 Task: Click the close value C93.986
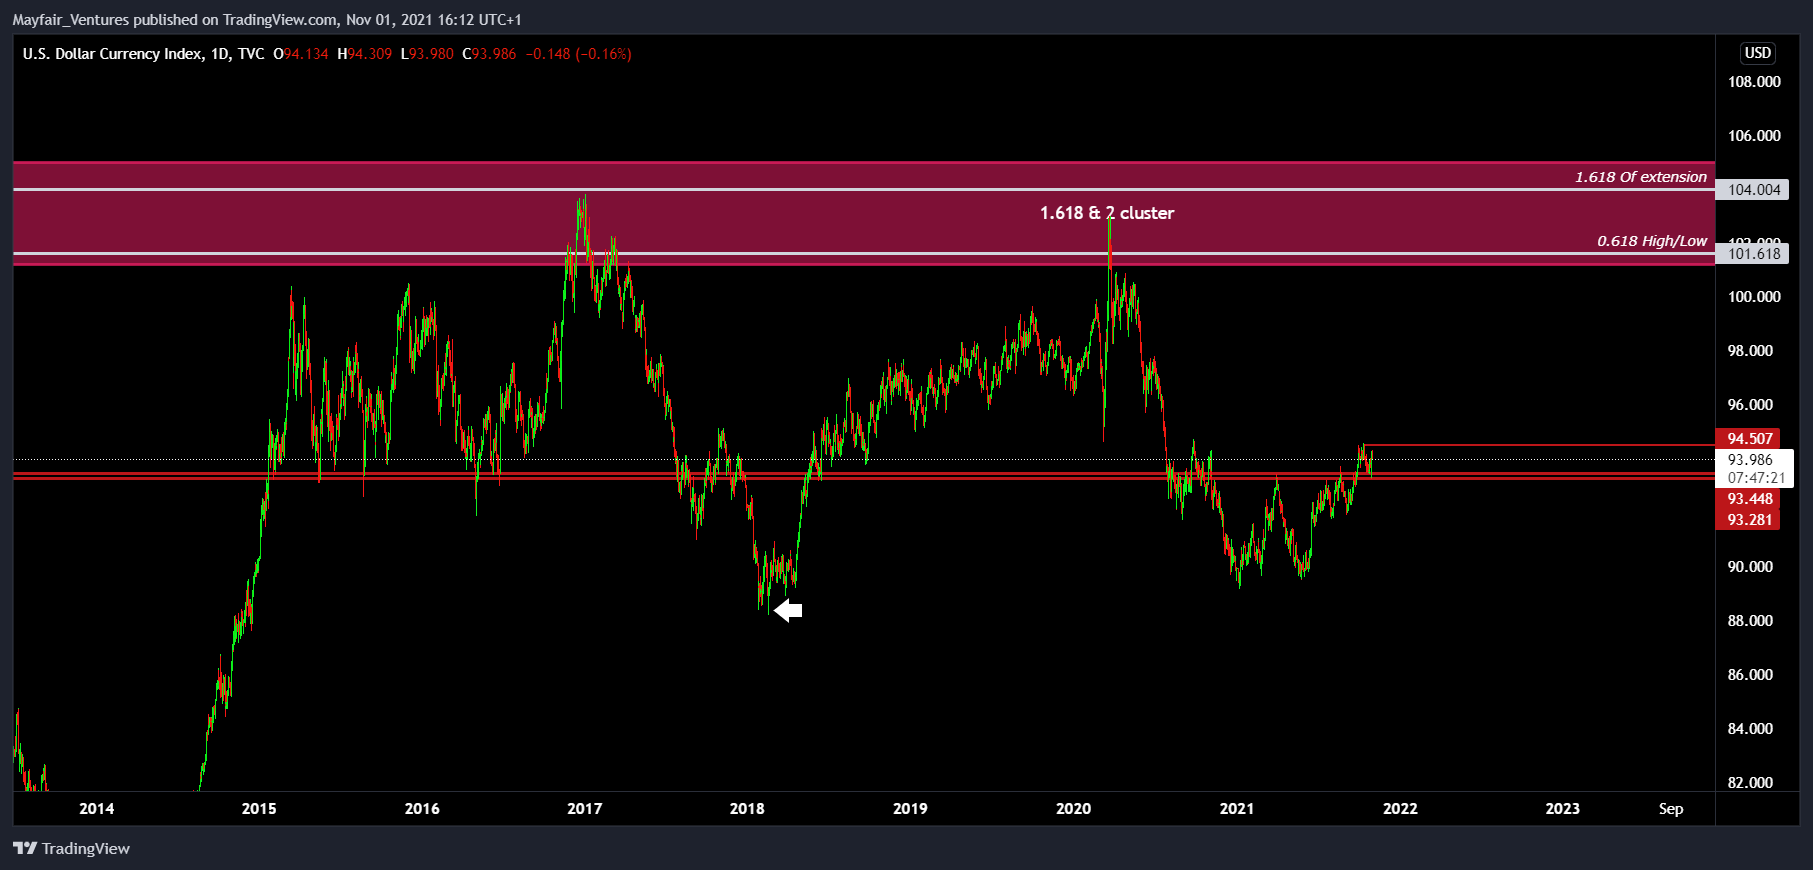point(489,54)
